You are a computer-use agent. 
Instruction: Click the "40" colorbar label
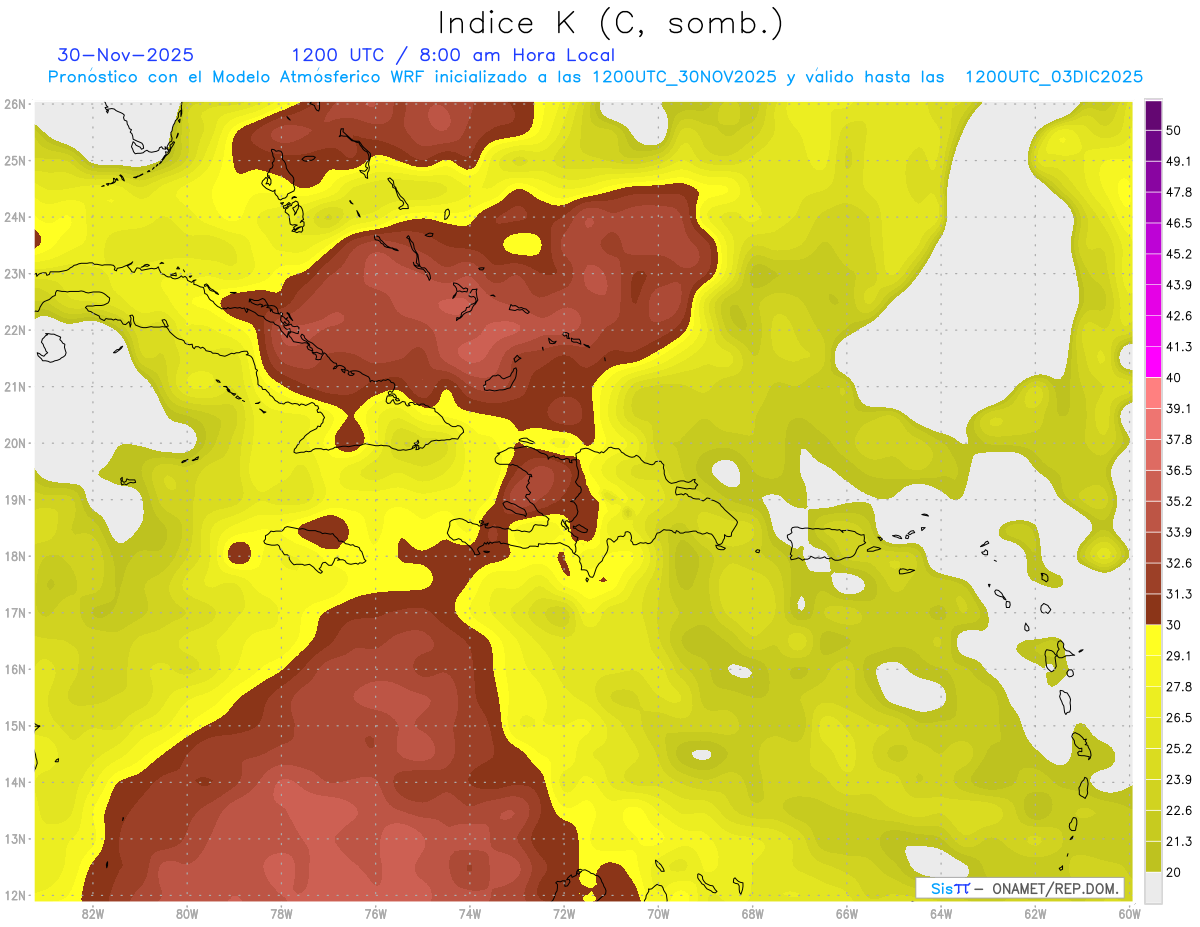point(1175,378)
